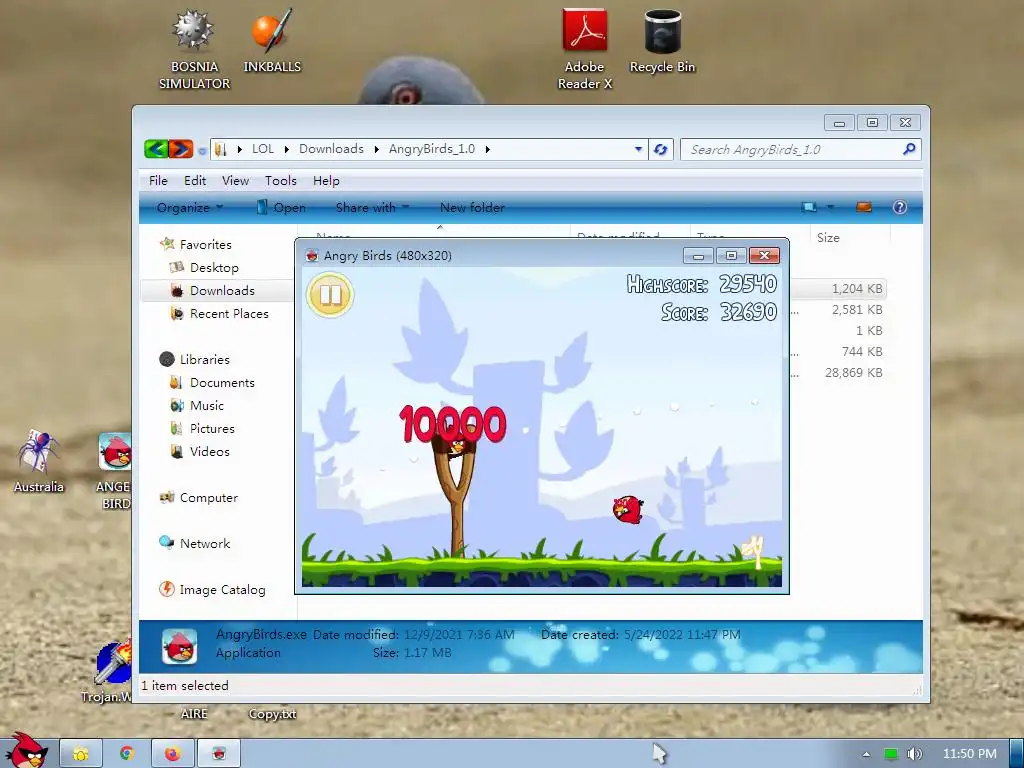Viewport: 1024px width, 768px height.
Task: Open Explorer help question mark
Action: 899,207
